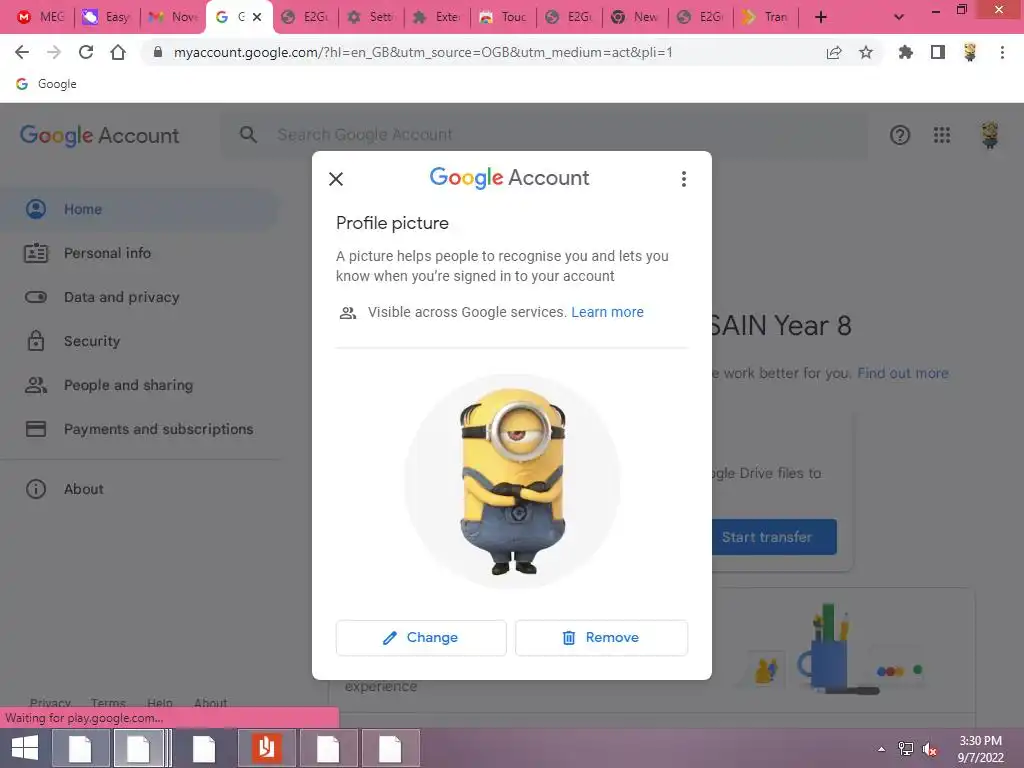This screenshot has height=768, width=1024.
Task: Switch to the New tab
Action: pos(634,17)
